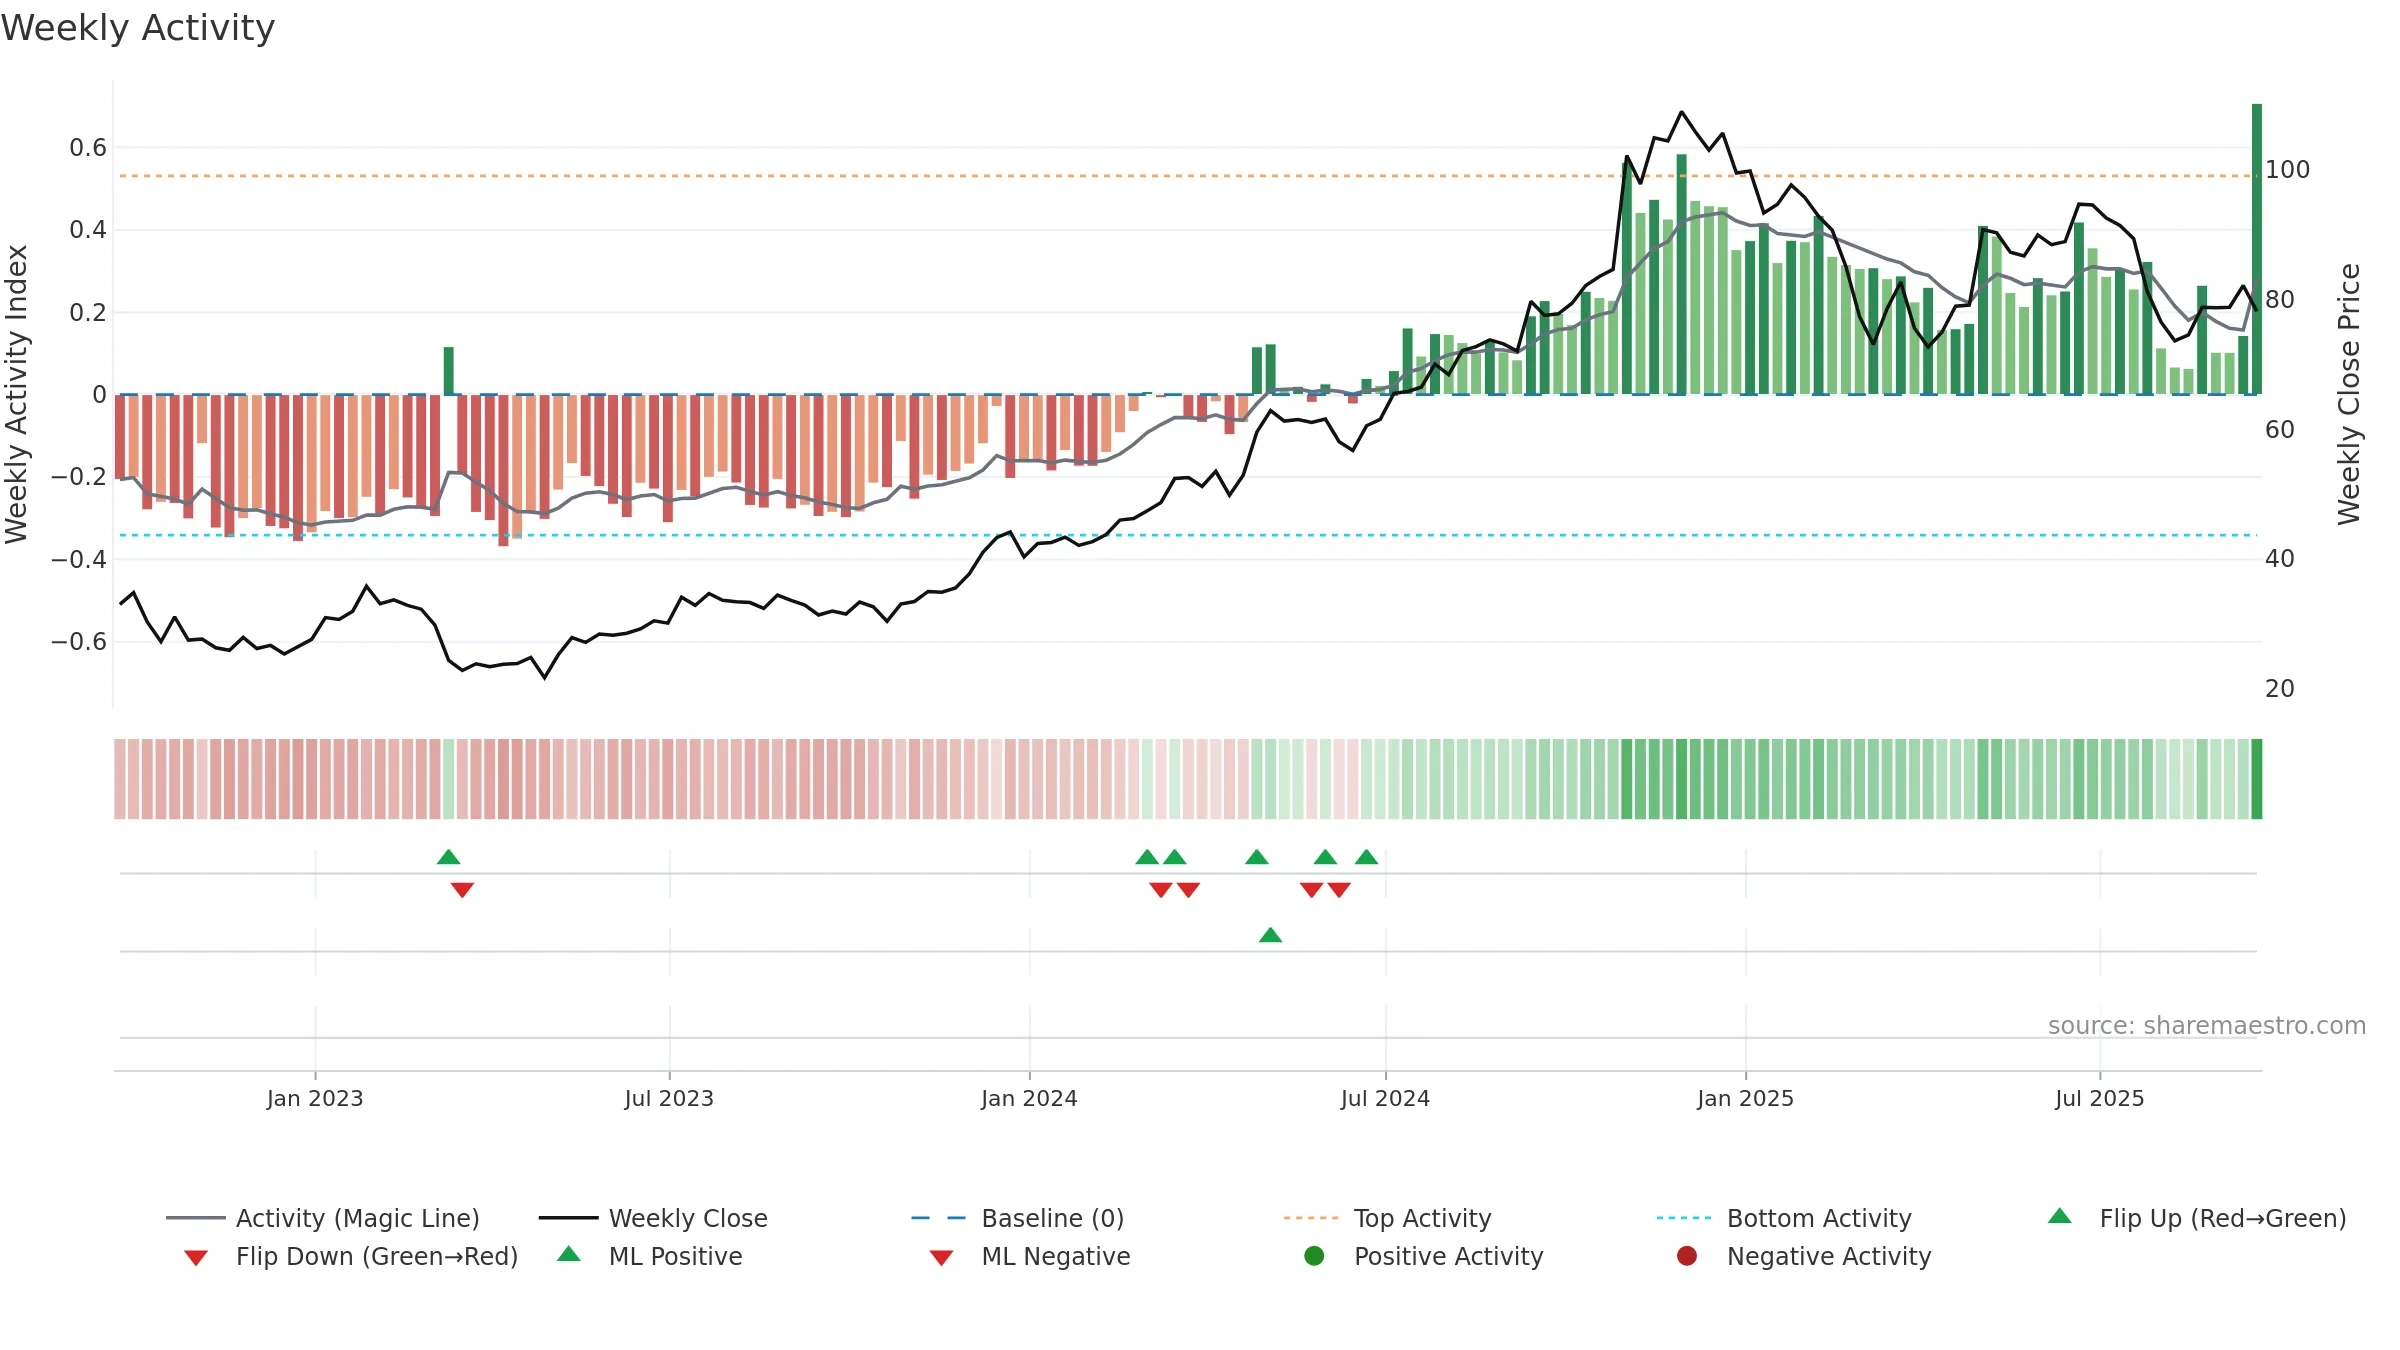
Task: Click the Weekly Close Price axis title
Action: click(2349, 394)
